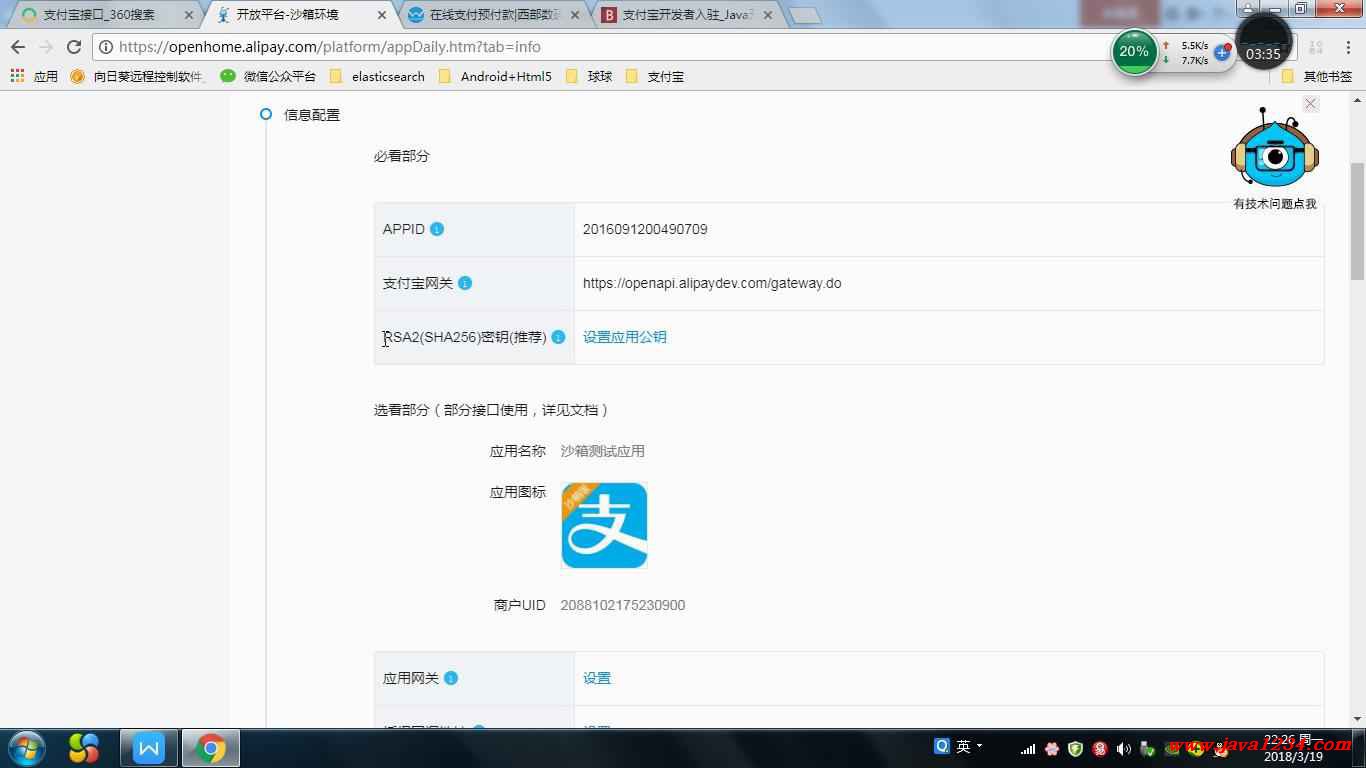
Task: Select the gateway URL openapi.alipaydev.com text
Action: click(712, 283)
